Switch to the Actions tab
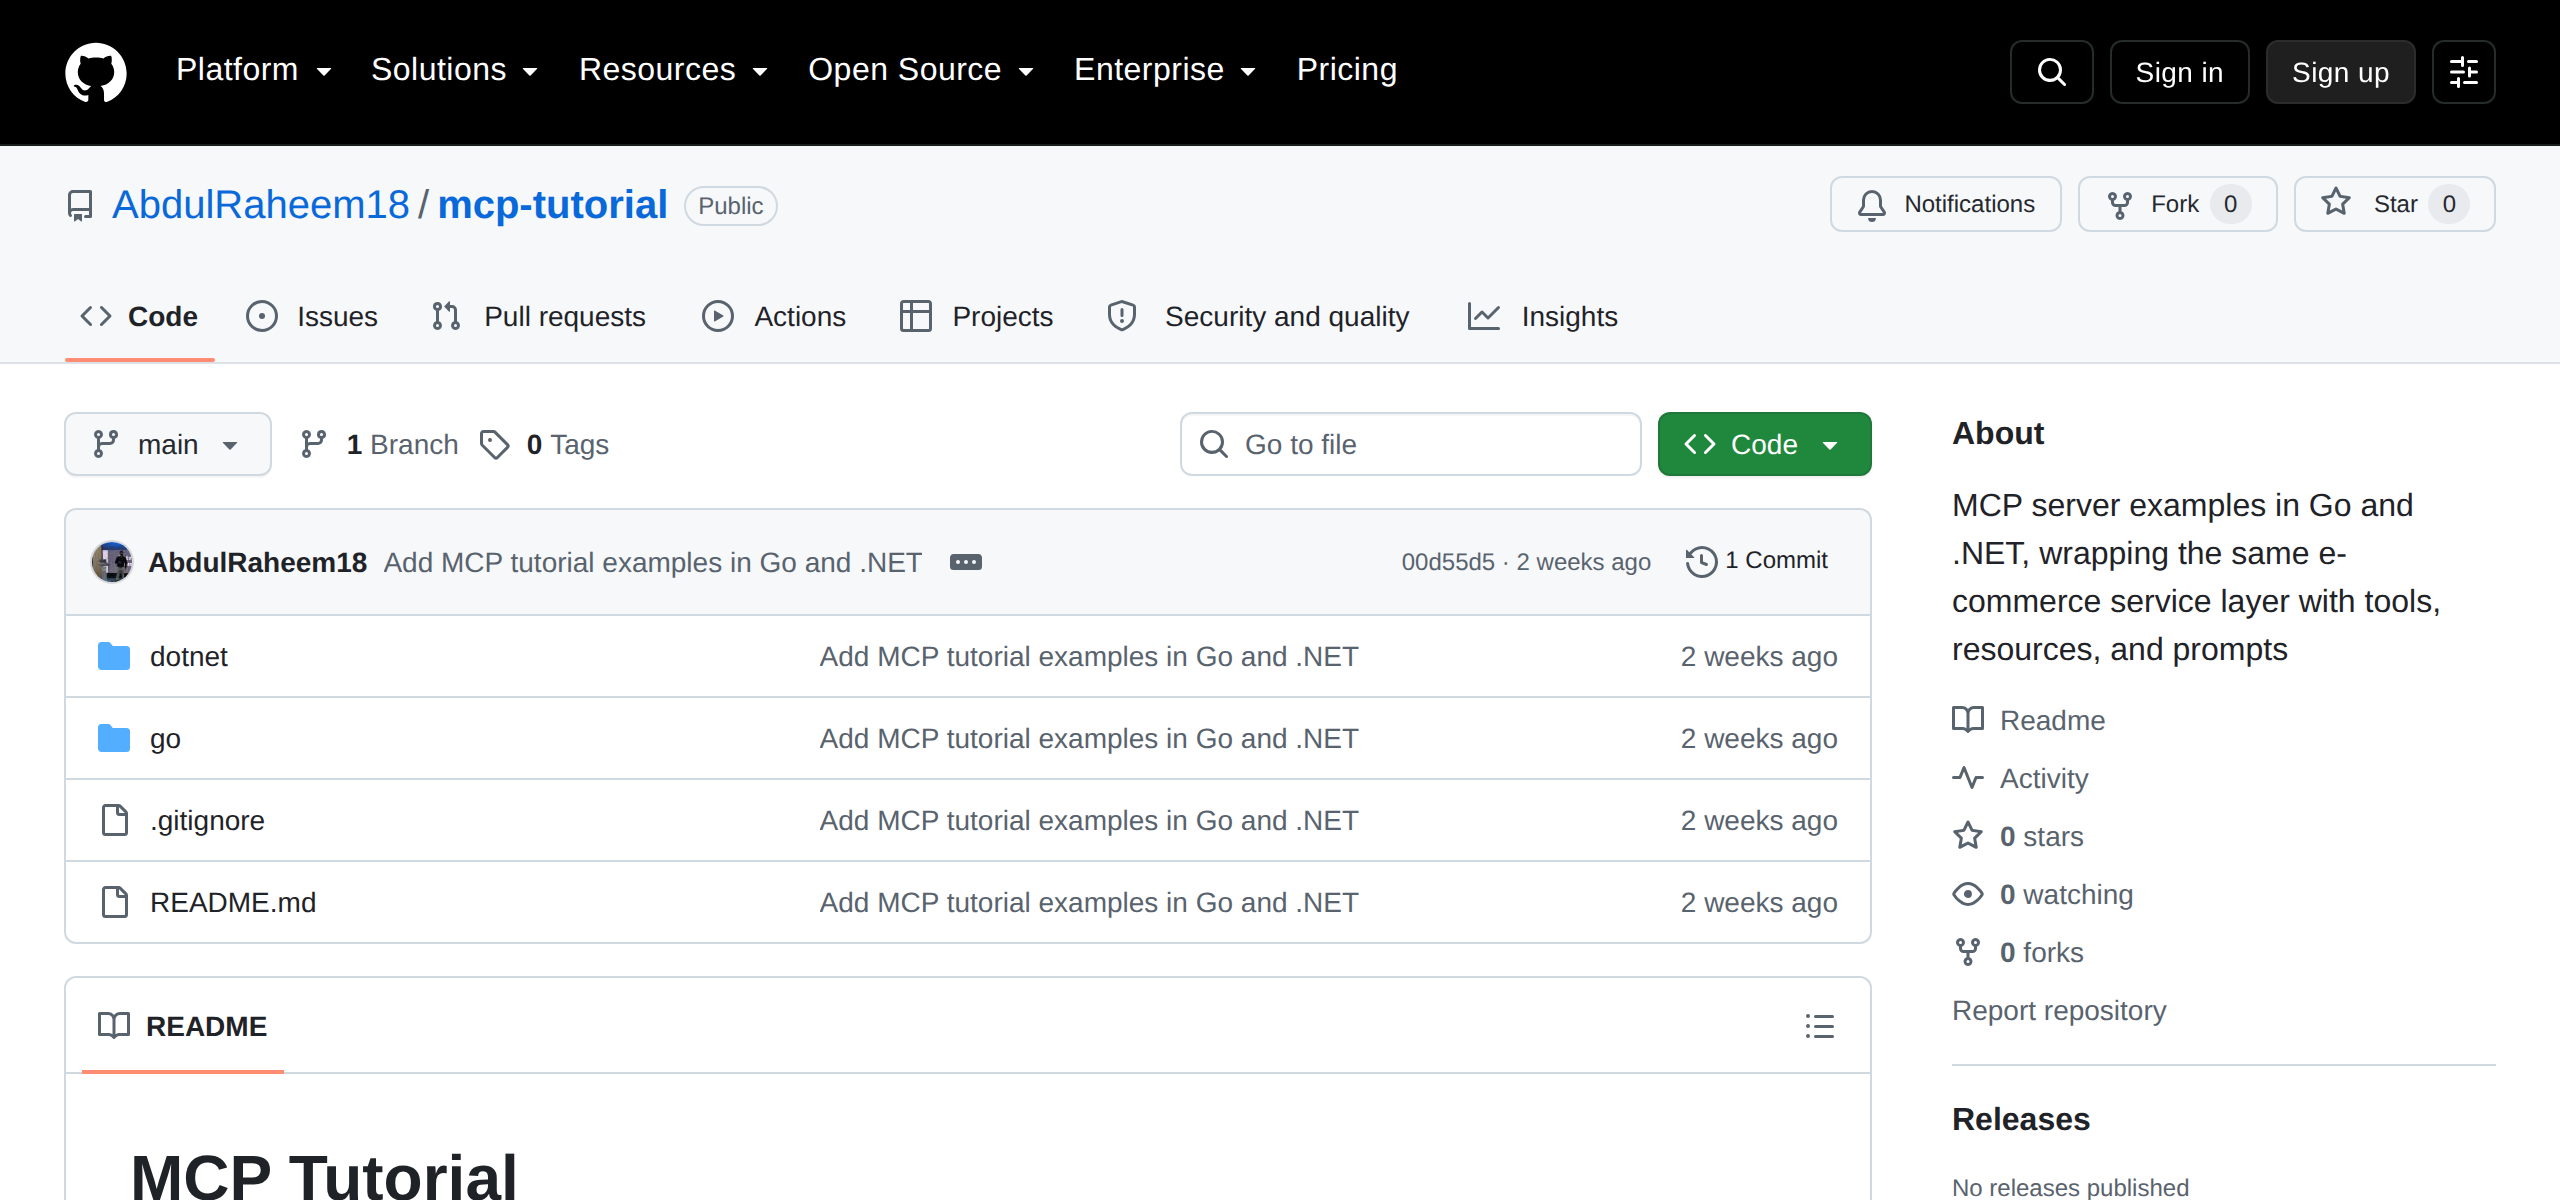Viewport: 2560px width, 1200px height. pyautogui.click(x=774, y=316)
